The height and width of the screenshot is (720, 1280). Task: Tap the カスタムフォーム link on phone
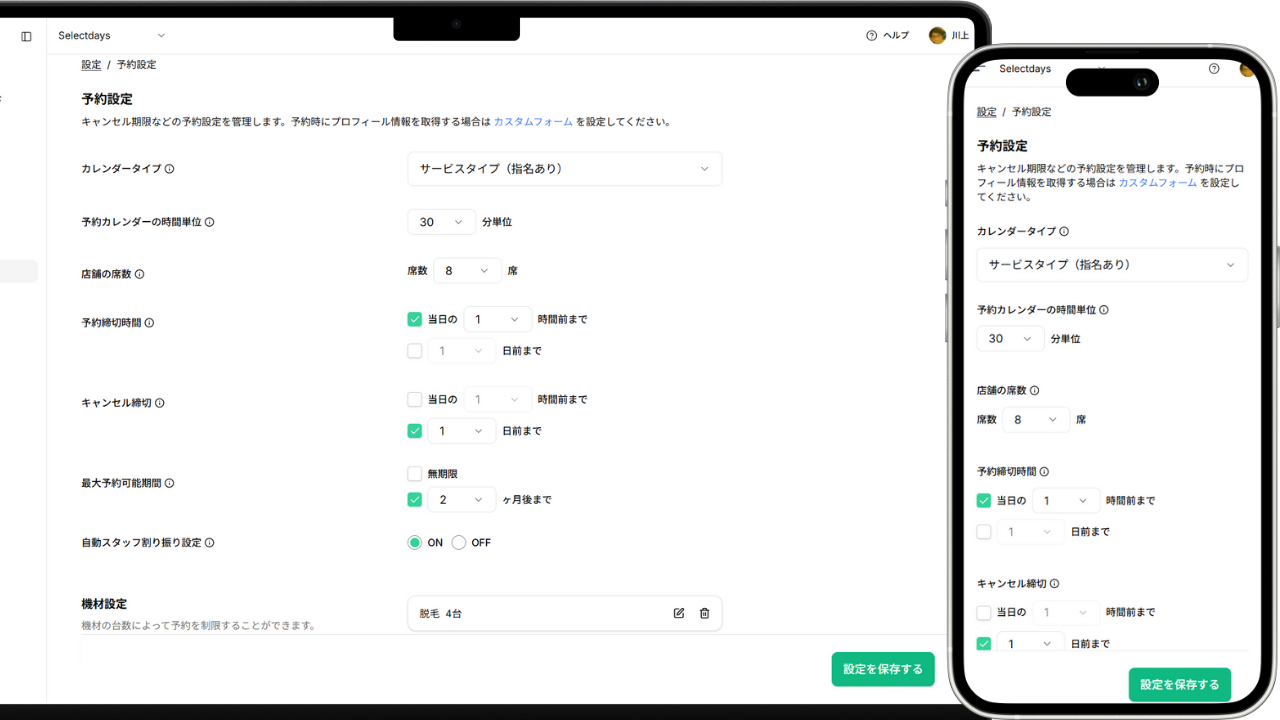tap(1157, 183)
